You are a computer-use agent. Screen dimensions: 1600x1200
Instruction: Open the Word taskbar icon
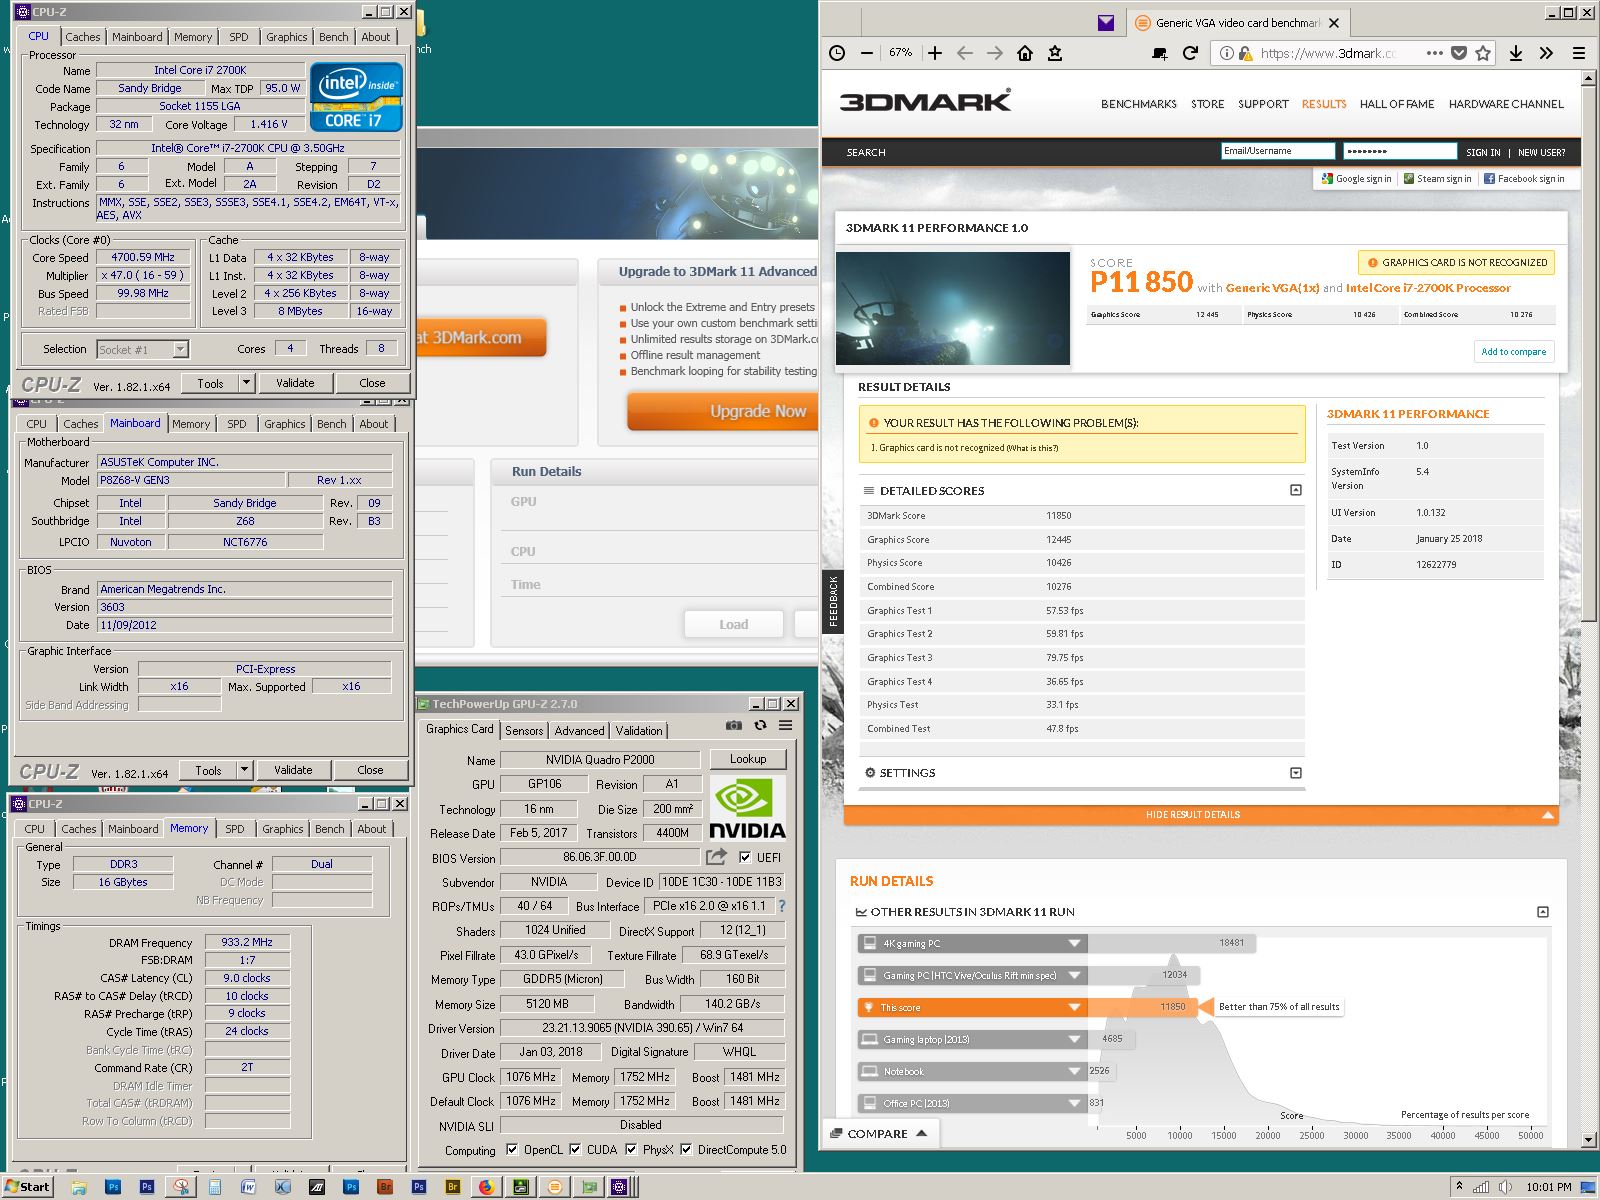(x=249, y=1187)
